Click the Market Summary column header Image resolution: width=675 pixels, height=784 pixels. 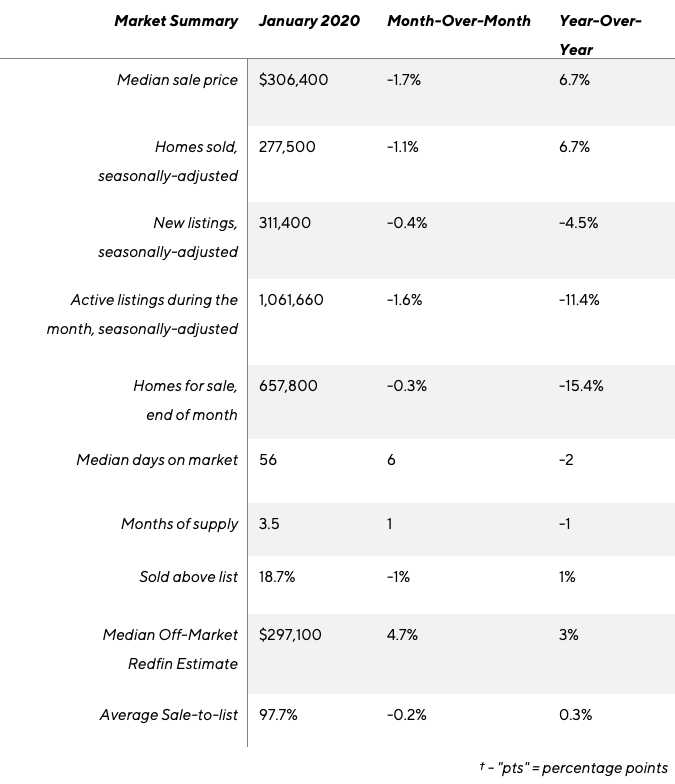176,21
